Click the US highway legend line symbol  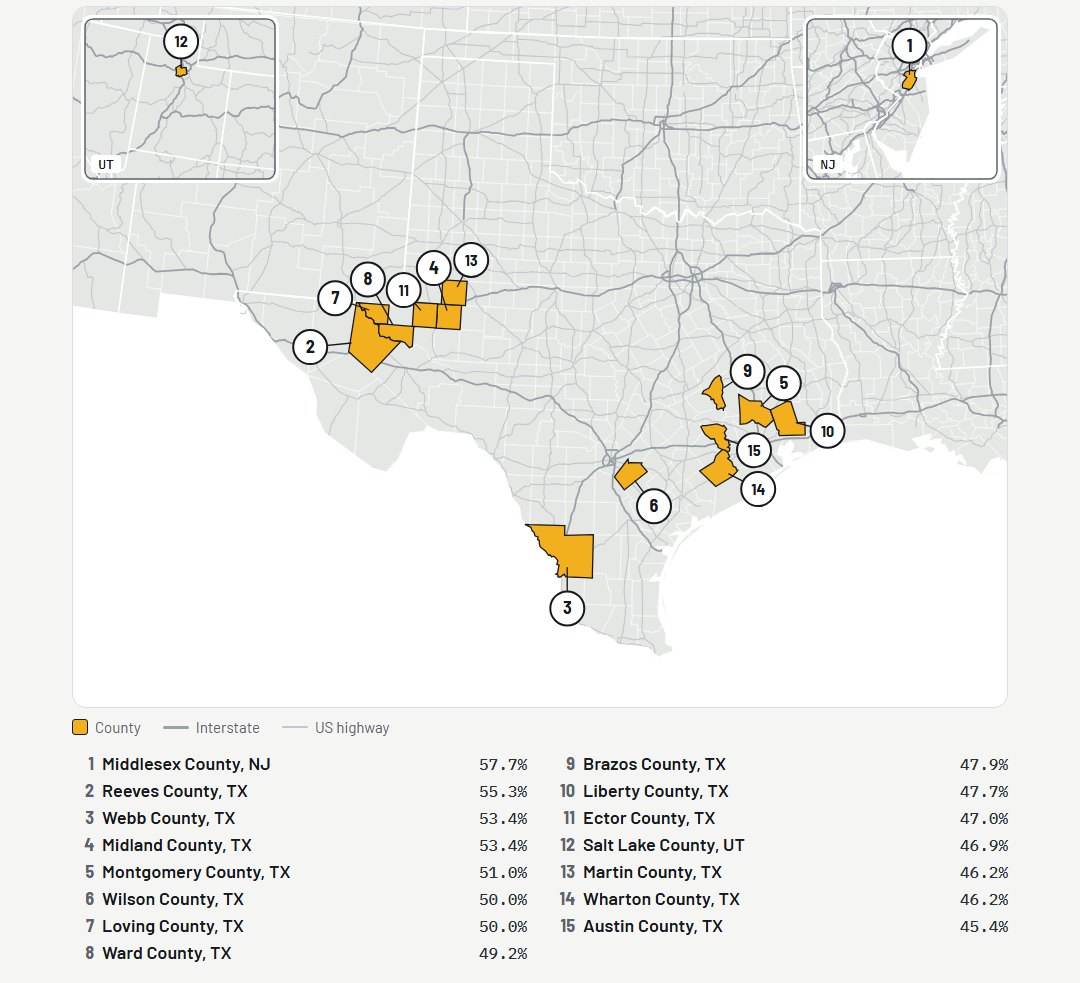click(x=295, y=727)
